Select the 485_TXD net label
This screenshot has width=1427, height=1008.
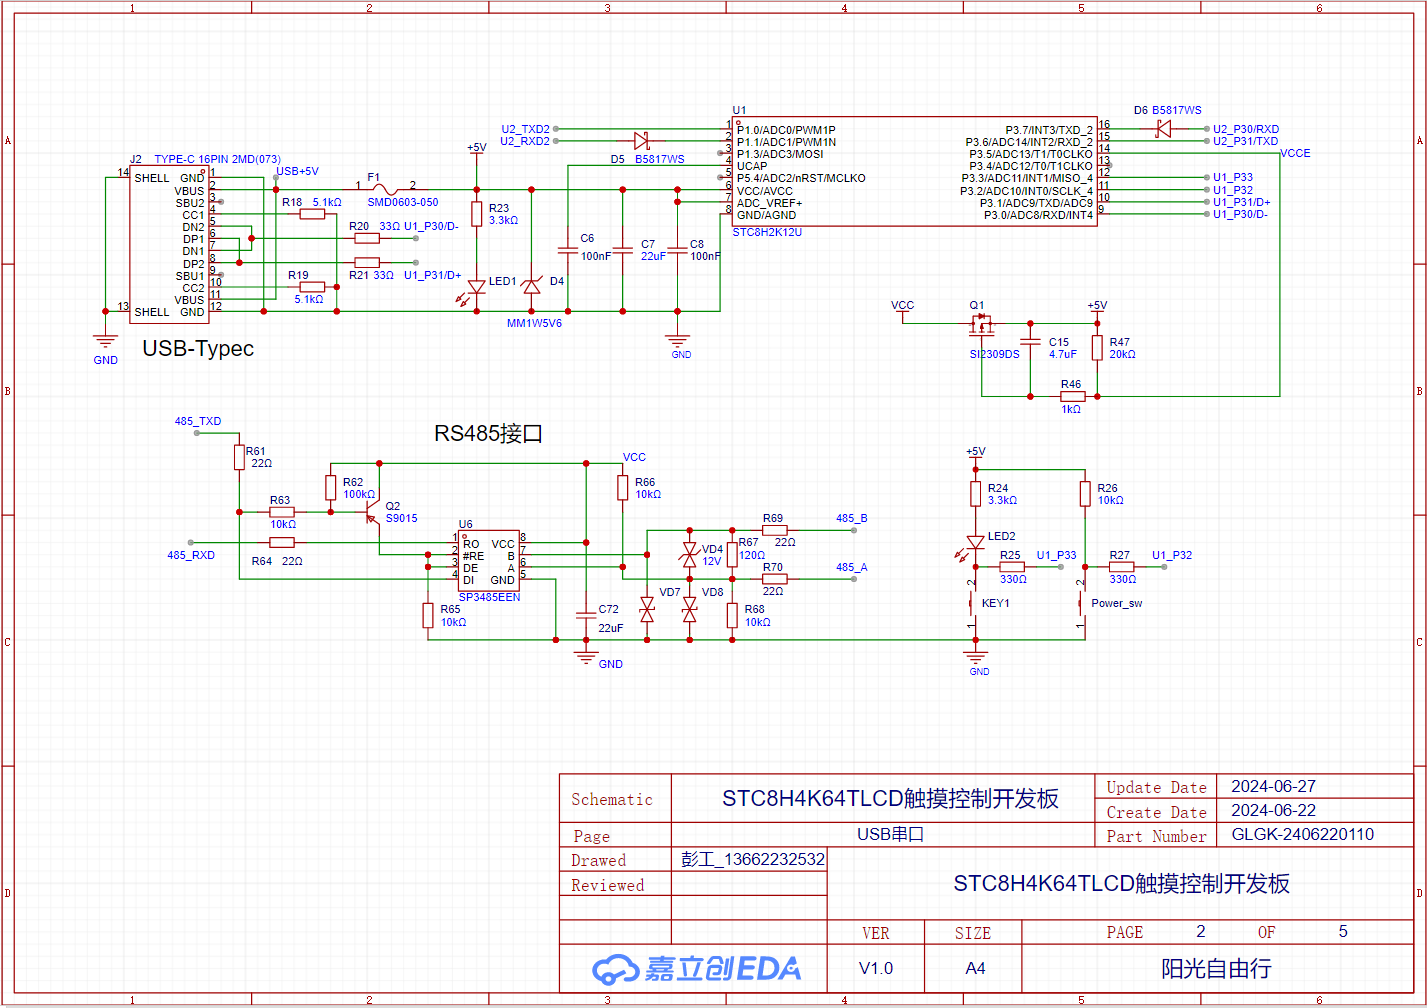pos(198,421)
